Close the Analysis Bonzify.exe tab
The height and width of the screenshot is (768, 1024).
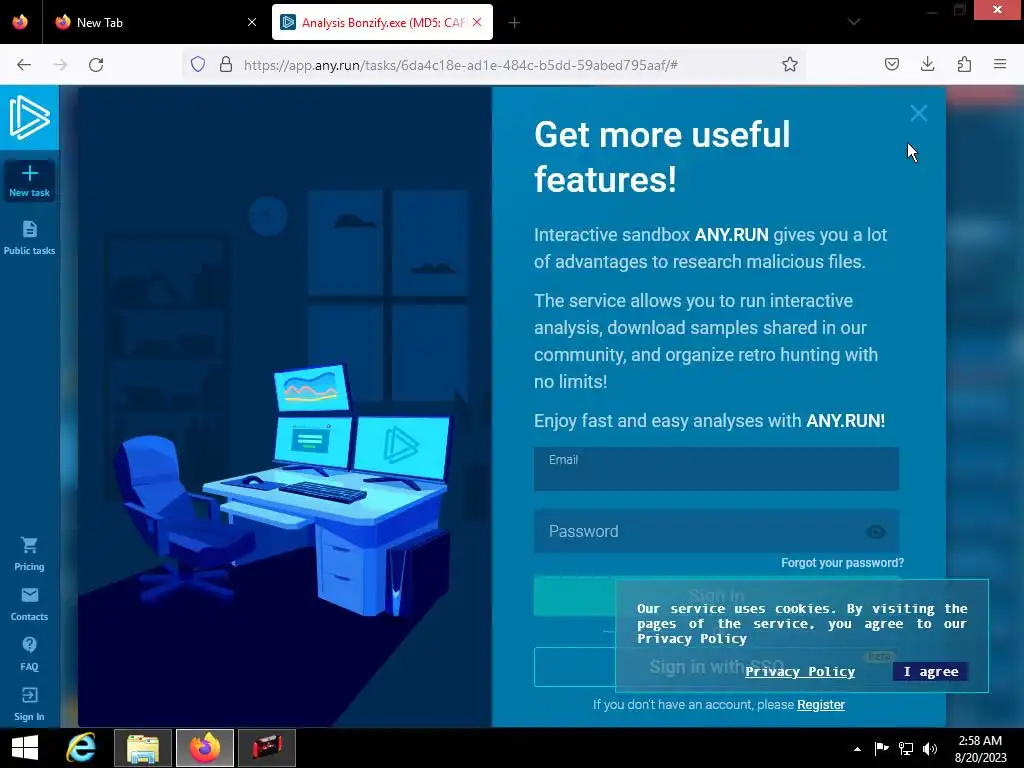[477, 22]
